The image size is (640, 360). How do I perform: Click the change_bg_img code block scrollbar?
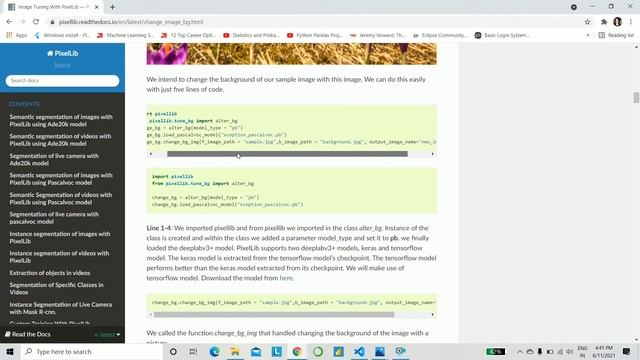click(274, 315)
